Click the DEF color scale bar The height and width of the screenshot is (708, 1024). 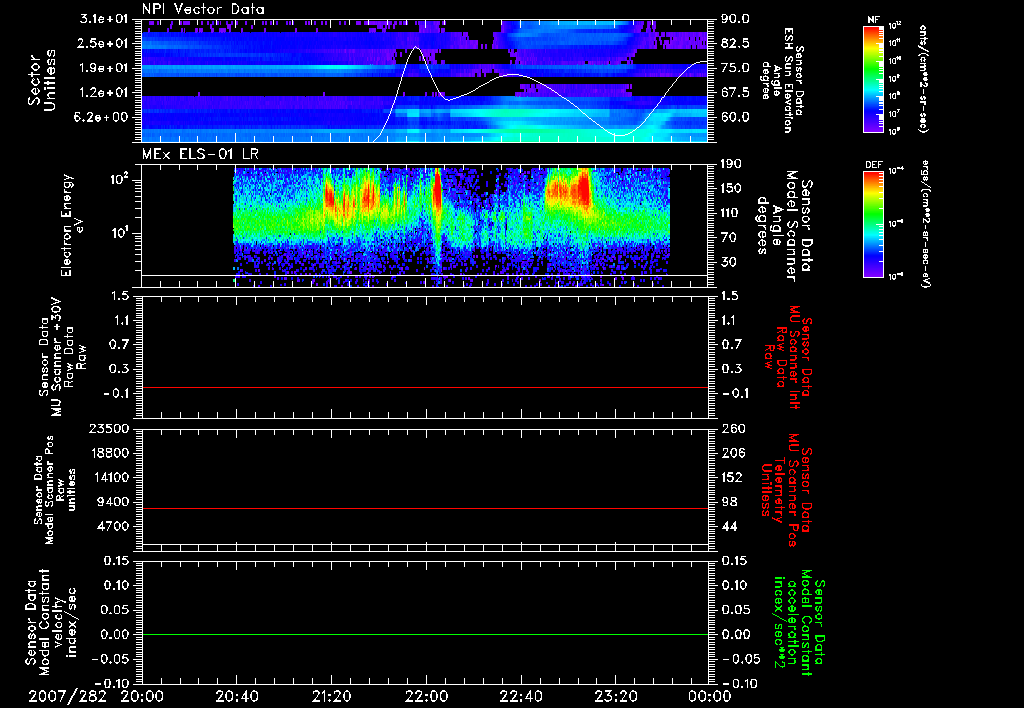click(873, 224)
